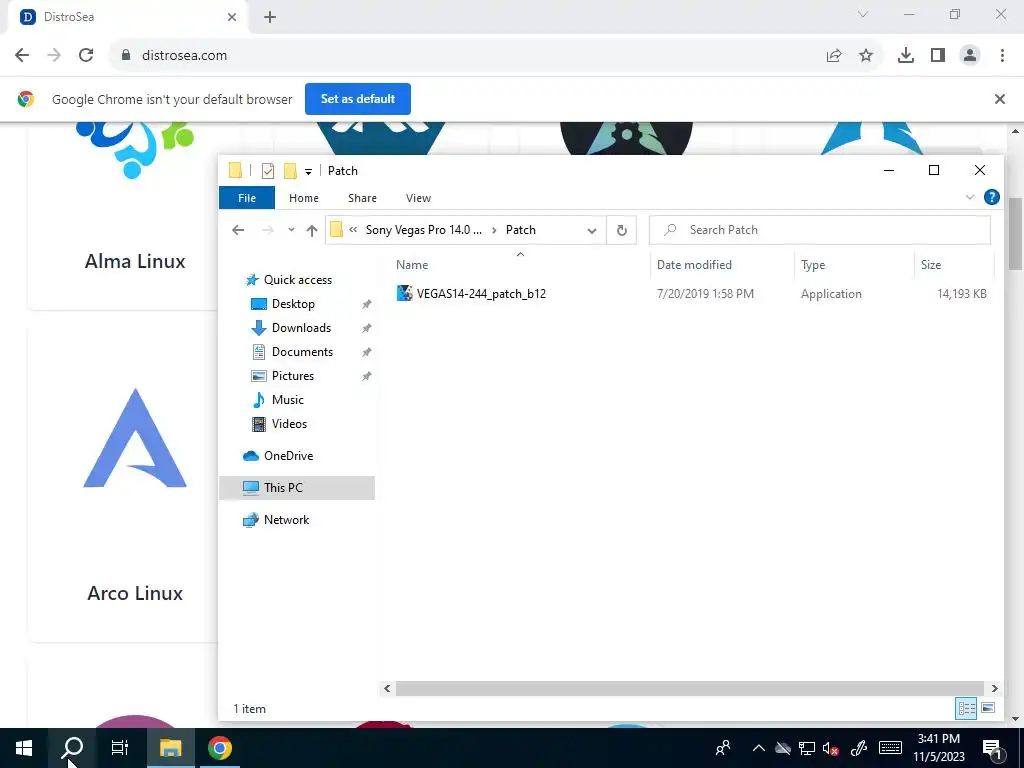Click Properties icon in quick access toolbar
Screen dimensions: 1024x768
click(x=268, y=171)
